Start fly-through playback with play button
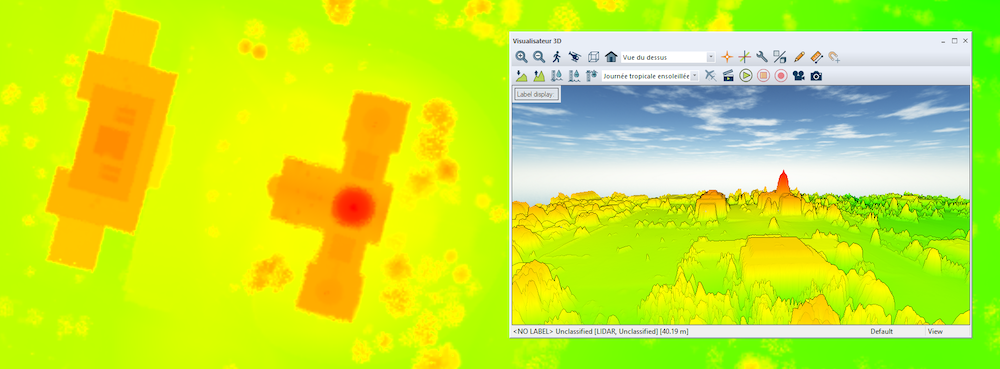The width and height of the screenshot is (1000, 369). point(746,76)
